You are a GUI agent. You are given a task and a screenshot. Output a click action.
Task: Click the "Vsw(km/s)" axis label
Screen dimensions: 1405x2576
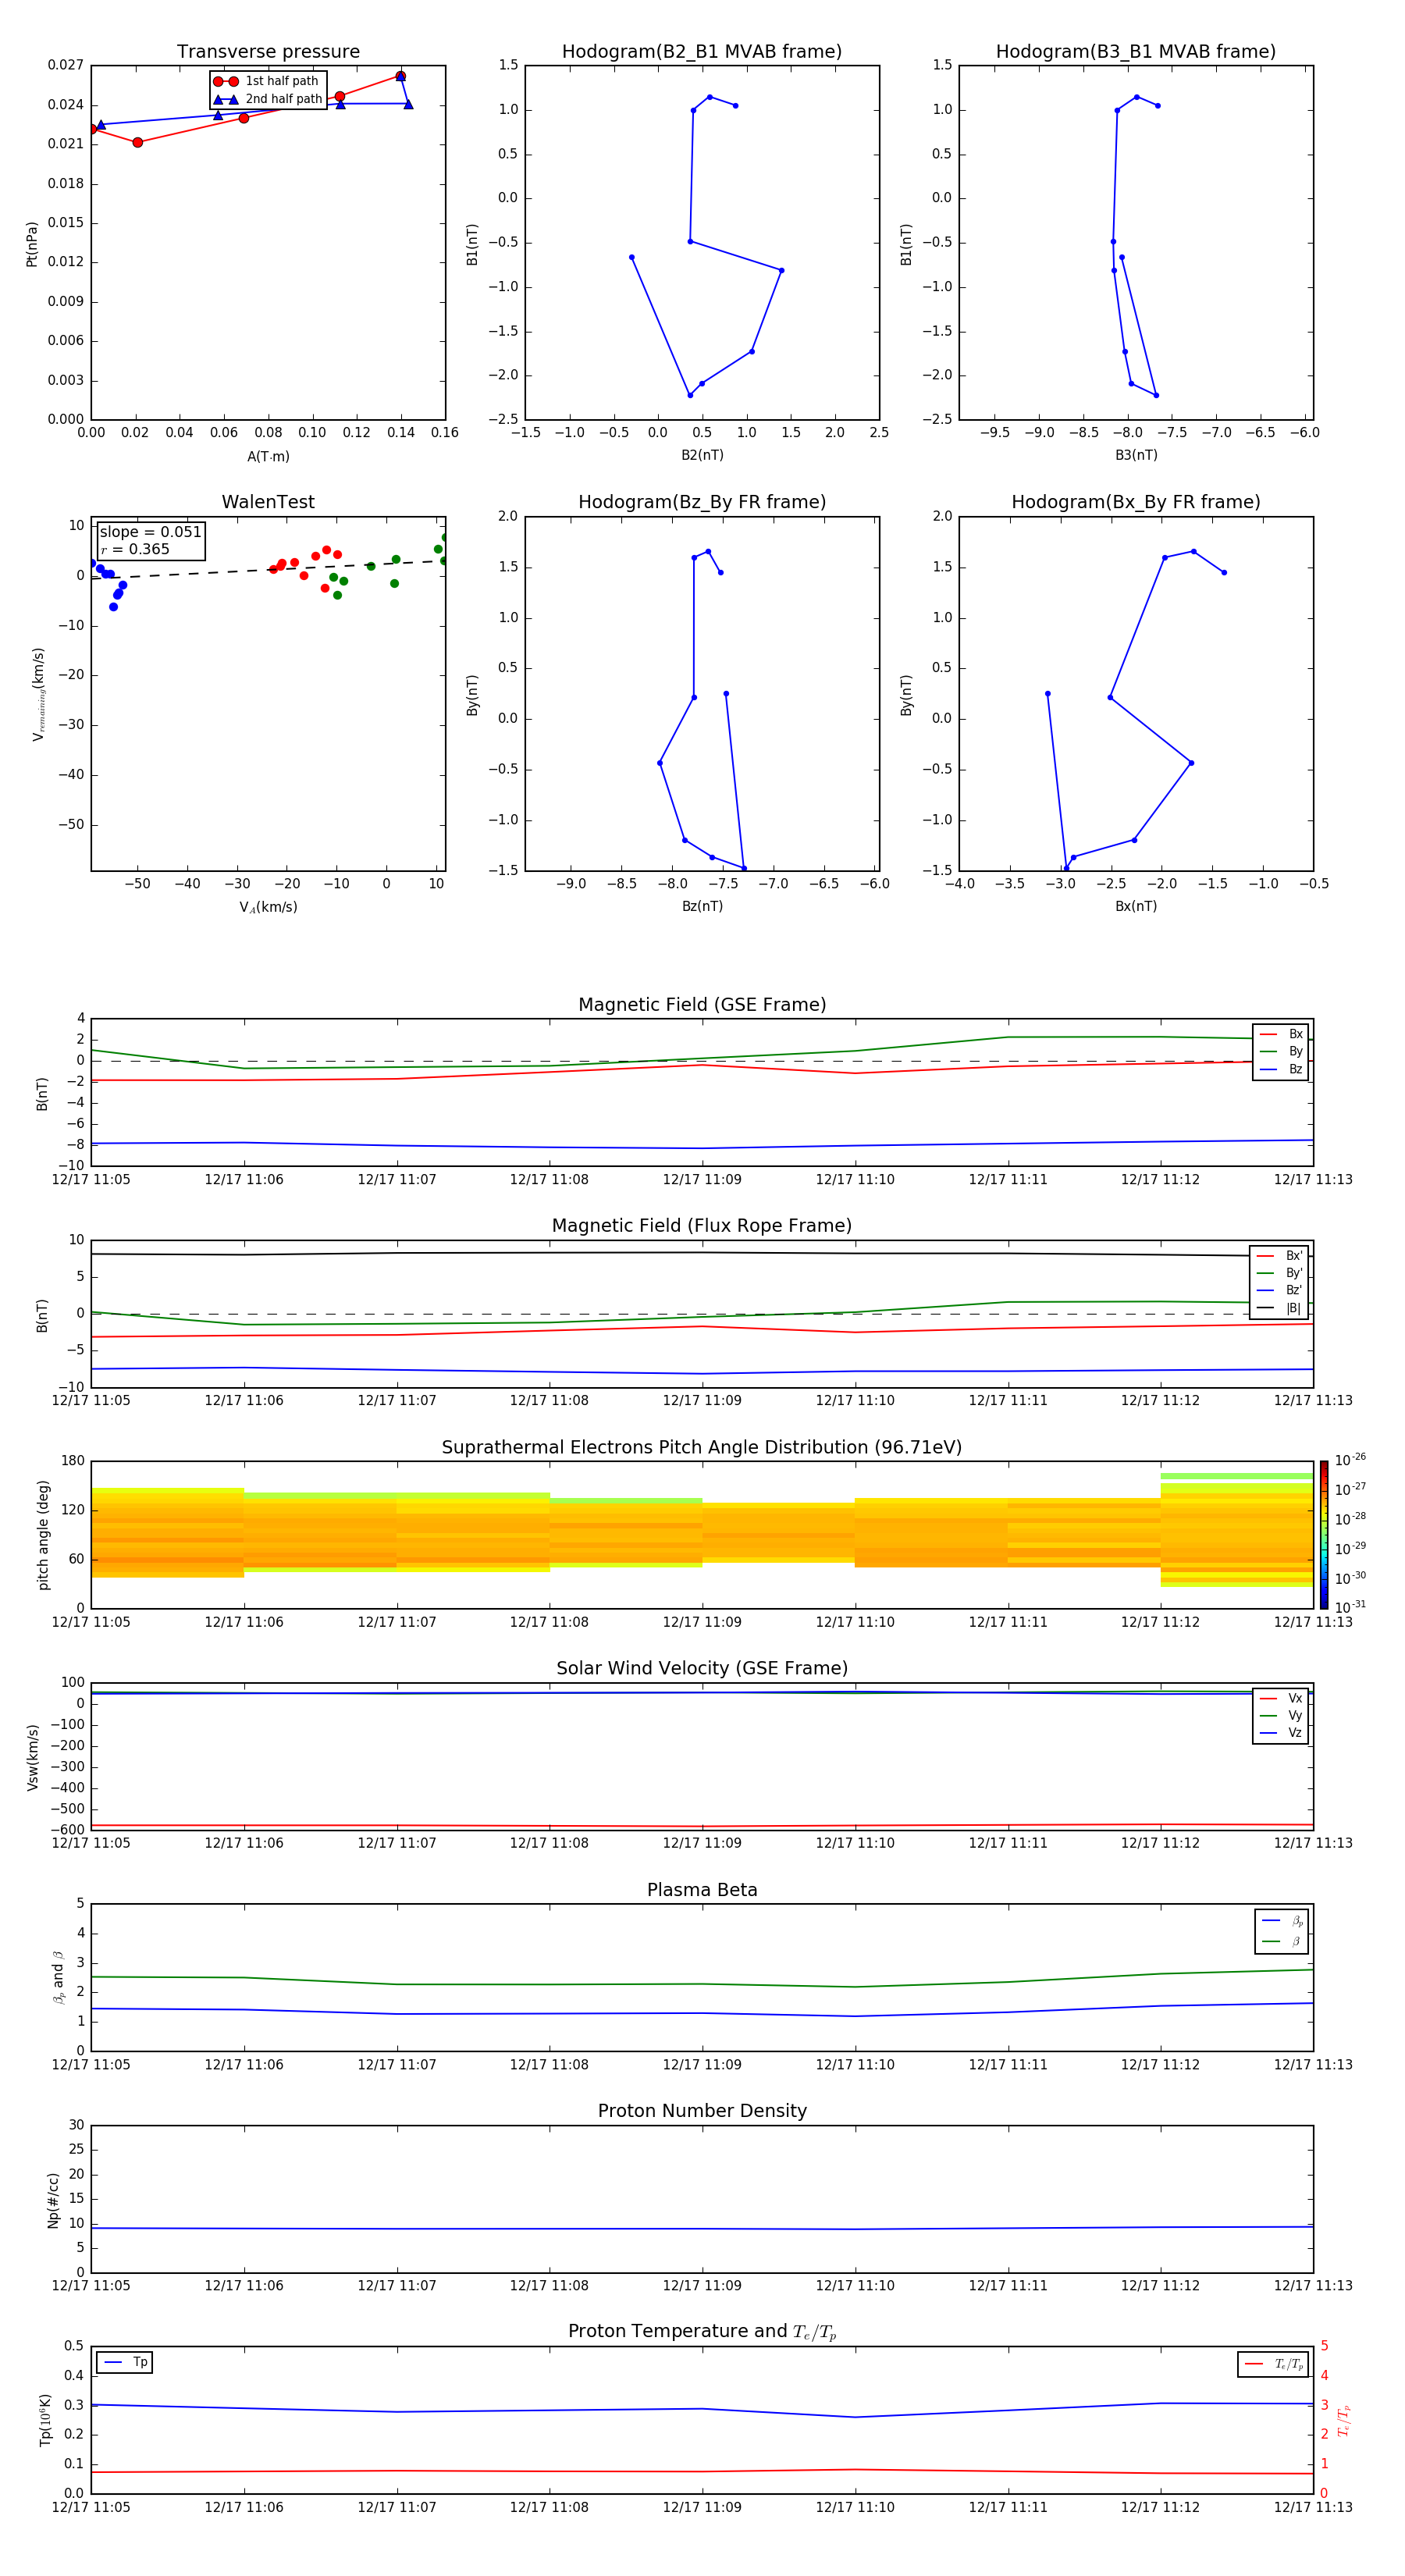pos(33,1757)
